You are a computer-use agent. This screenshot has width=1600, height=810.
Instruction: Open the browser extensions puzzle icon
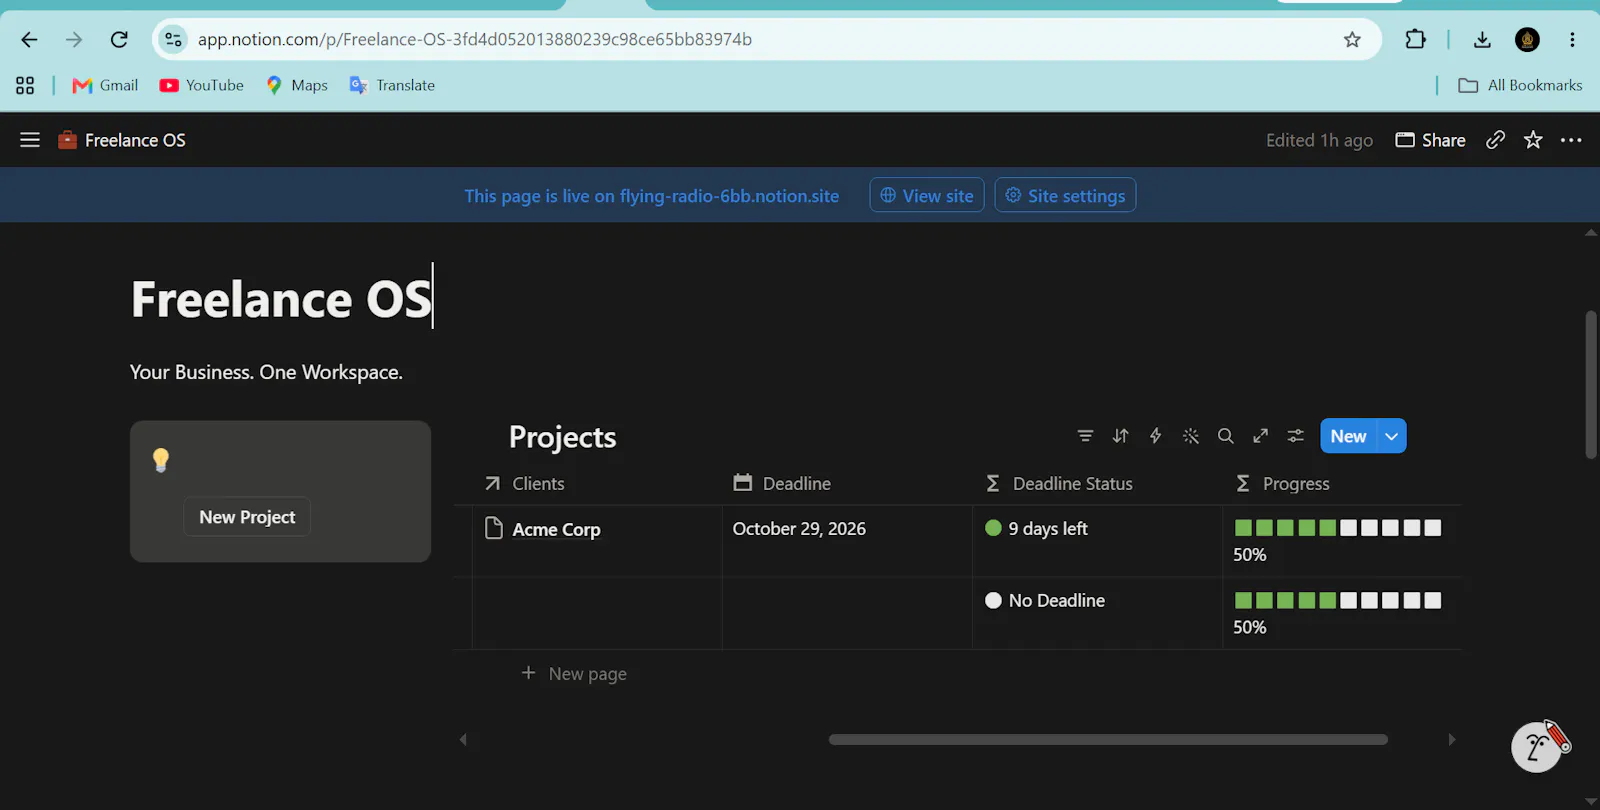point(1415,39)
